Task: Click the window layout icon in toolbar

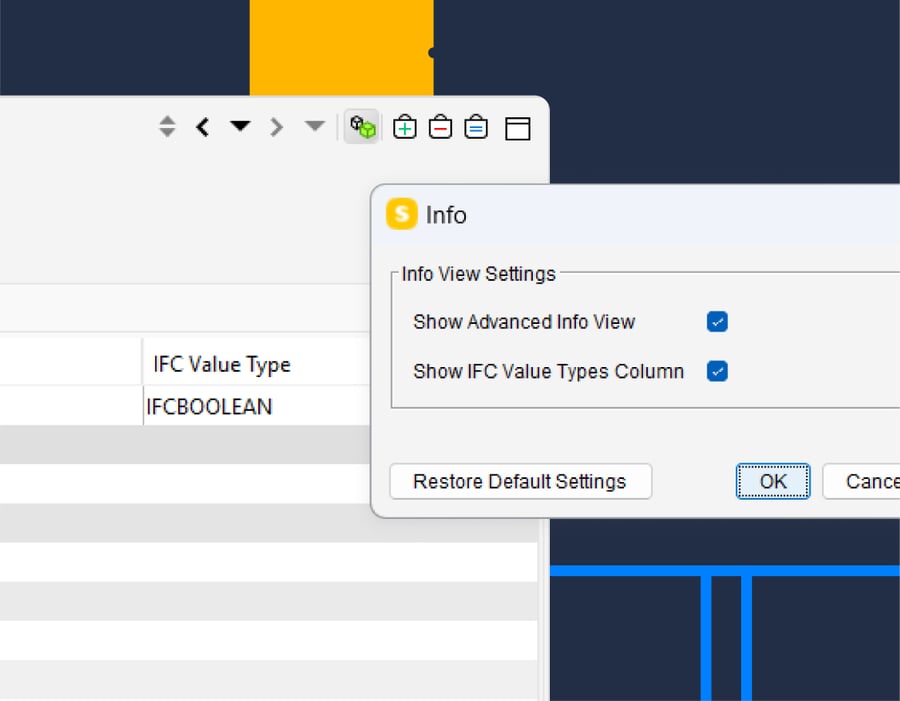Action: 517,128
